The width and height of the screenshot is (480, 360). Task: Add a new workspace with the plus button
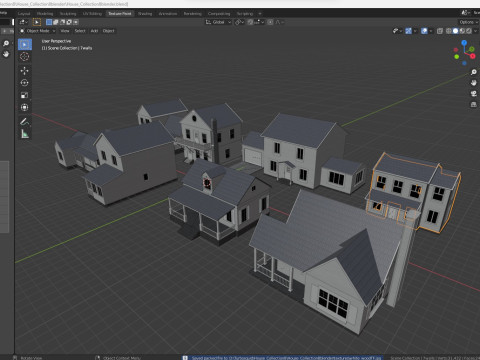pos(260,14)
